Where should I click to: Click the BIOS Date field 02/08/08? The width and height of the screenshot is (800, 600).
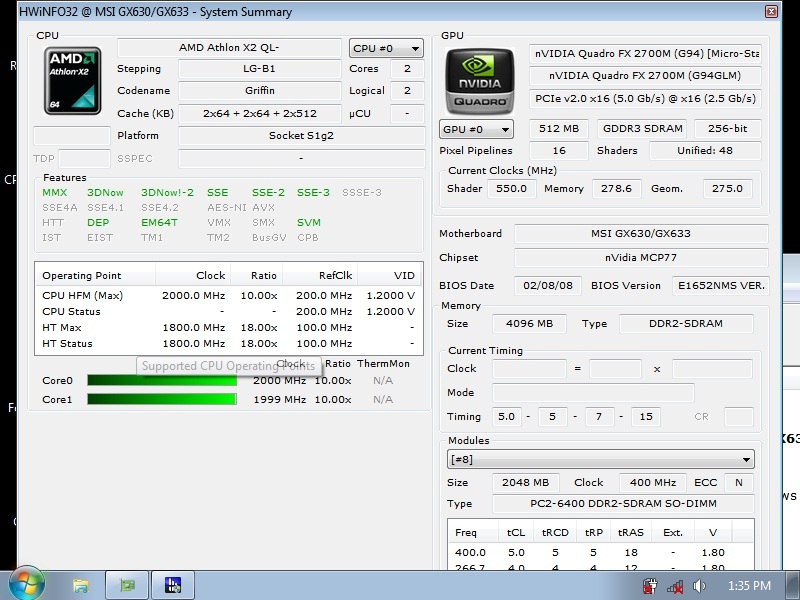[x=548, y=285]
